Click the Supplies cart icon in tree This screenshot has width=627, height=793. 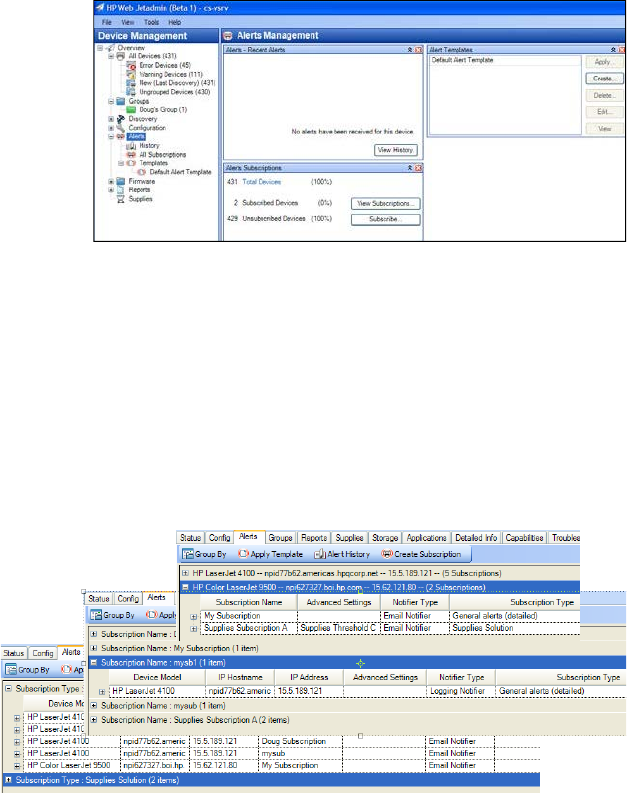(121, 199)
